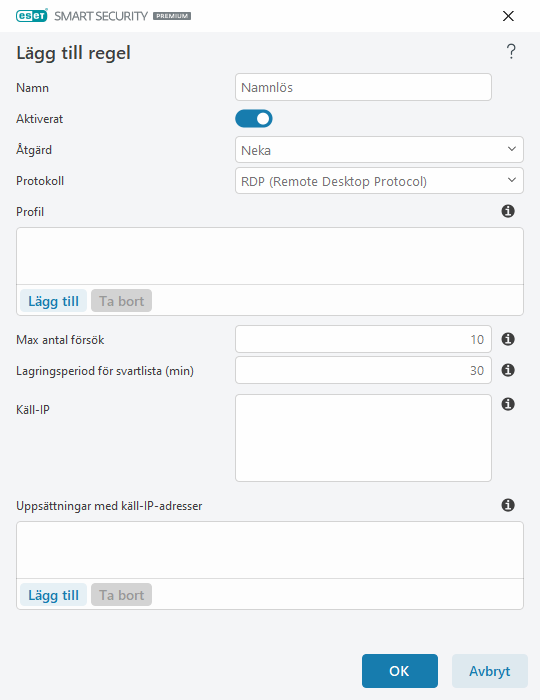Show info for Uppsättningar med käll-IP-adresser
This screenshot has width=540, height=700.
[x=508, y=505]
